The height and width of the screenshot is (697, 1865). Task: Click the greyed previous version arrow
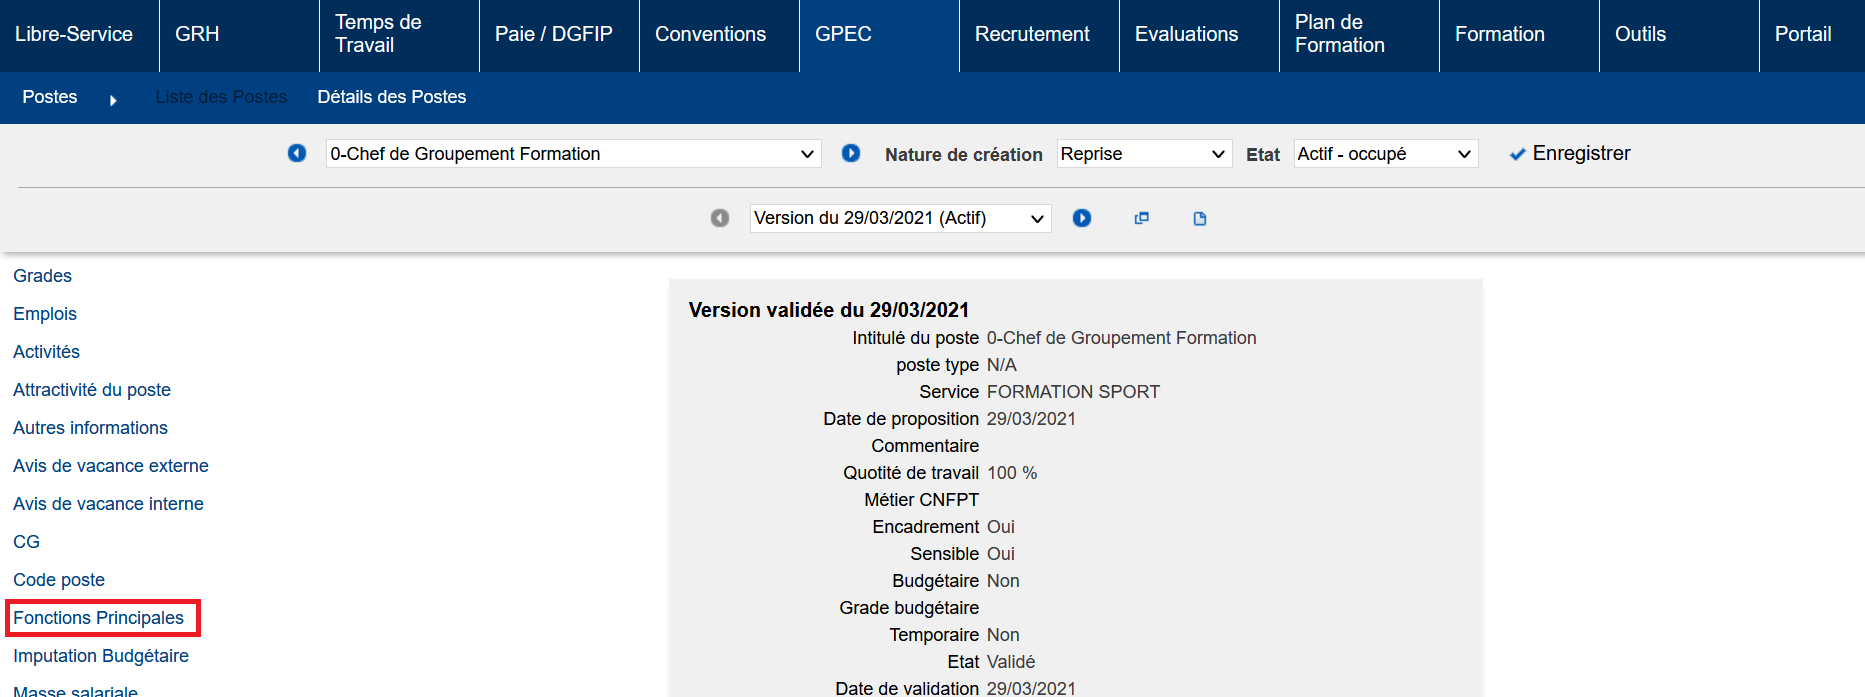[720, 218]
